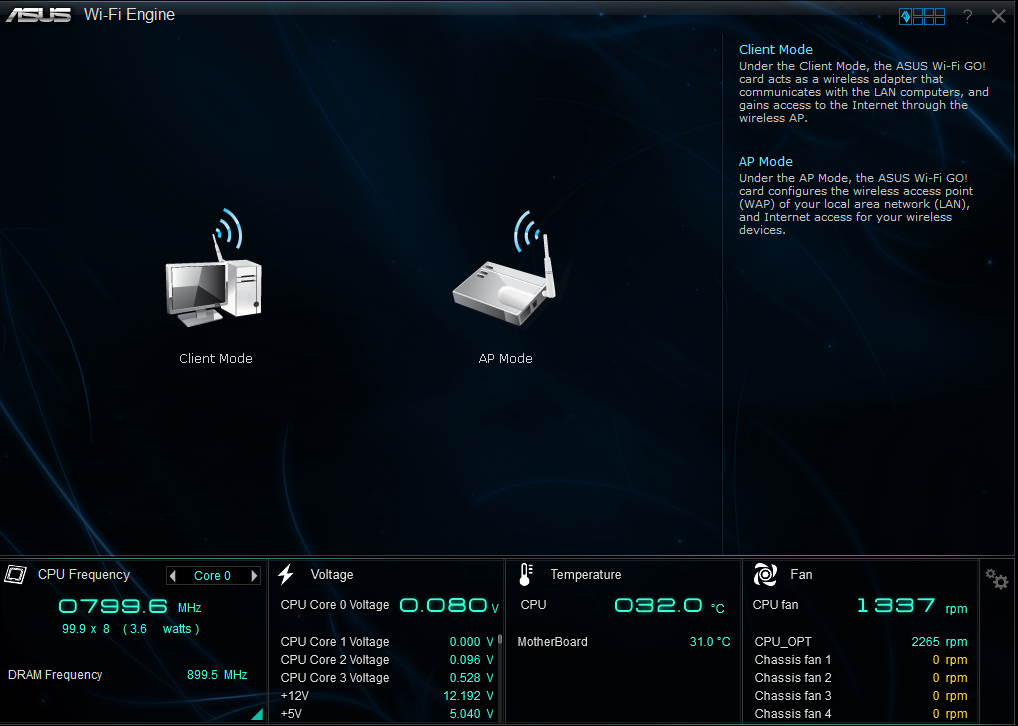The height and width of the screenshot is (726, 1018).
Task: Expand CPU Frequency panel via corner triangle
Action: 257,714
